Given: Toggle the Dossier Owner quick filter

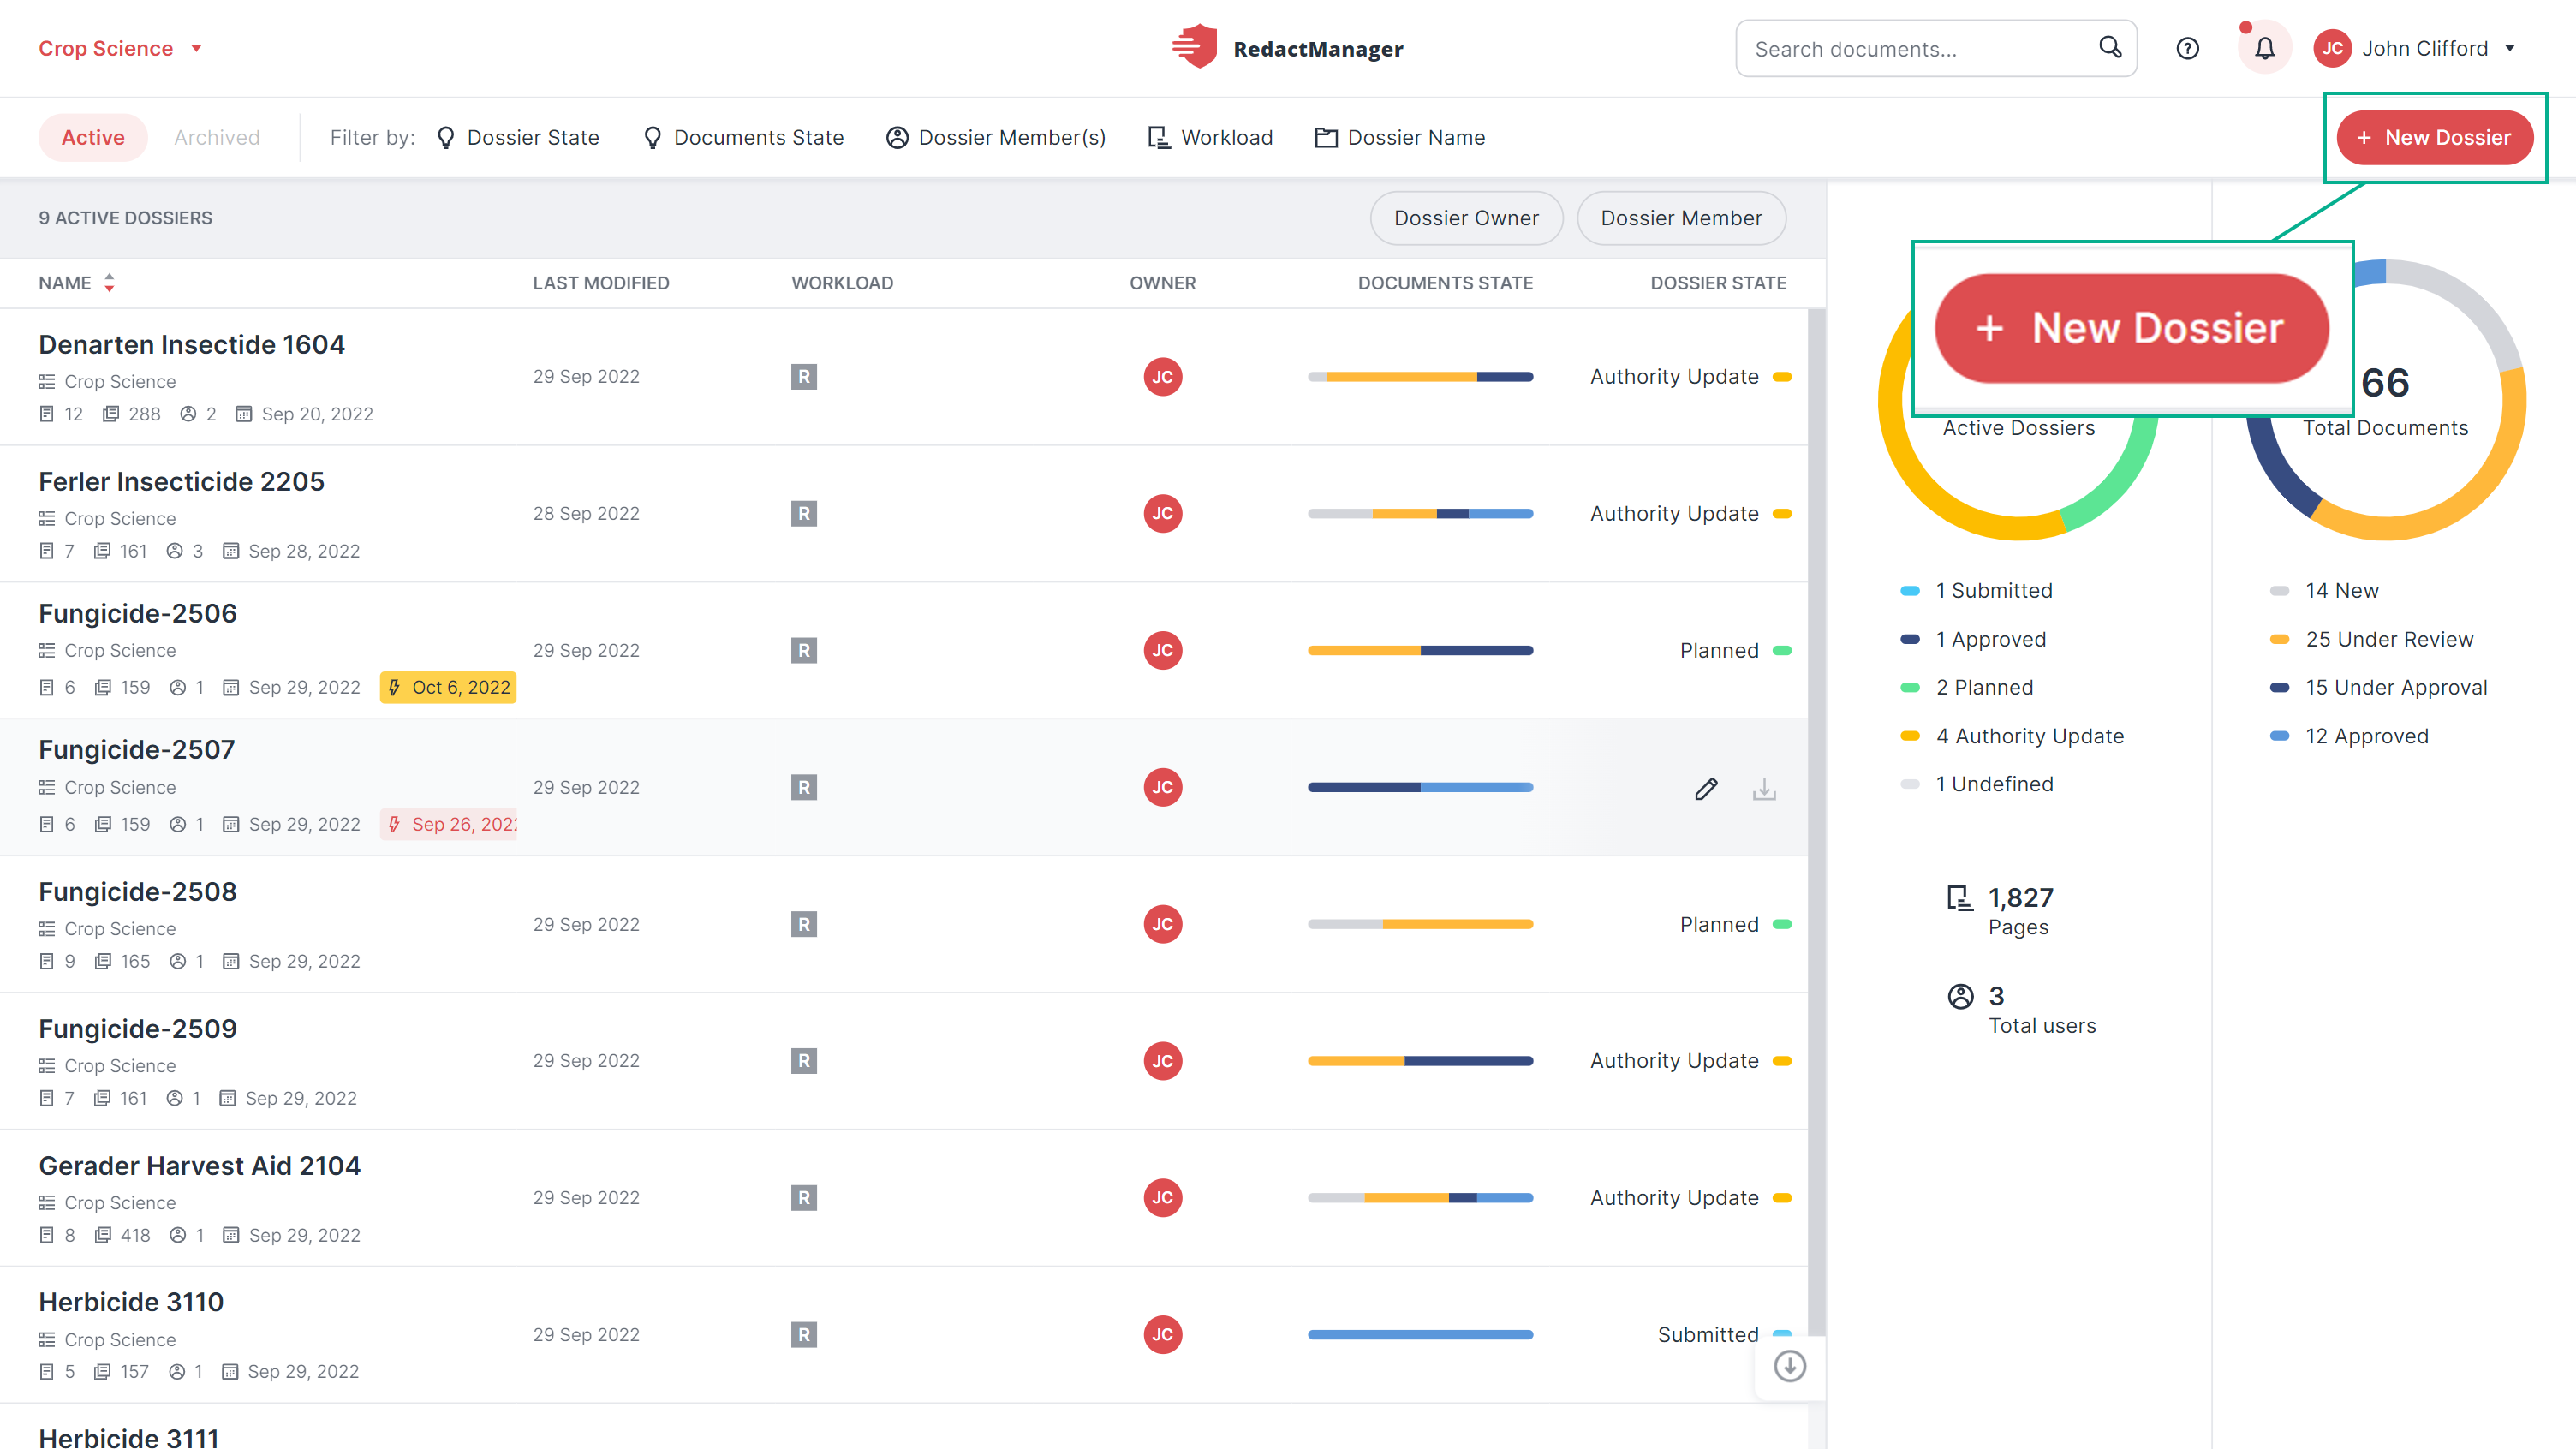Looking at the screenshot, I should [x=1466, y=218].
